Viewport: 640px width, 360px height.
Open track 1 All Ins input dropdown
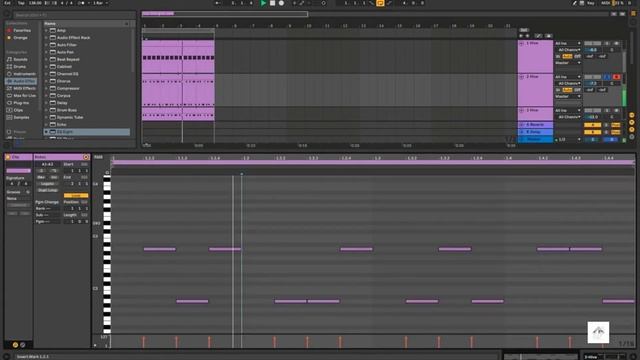pyautogui.click(x=568, y=43)
